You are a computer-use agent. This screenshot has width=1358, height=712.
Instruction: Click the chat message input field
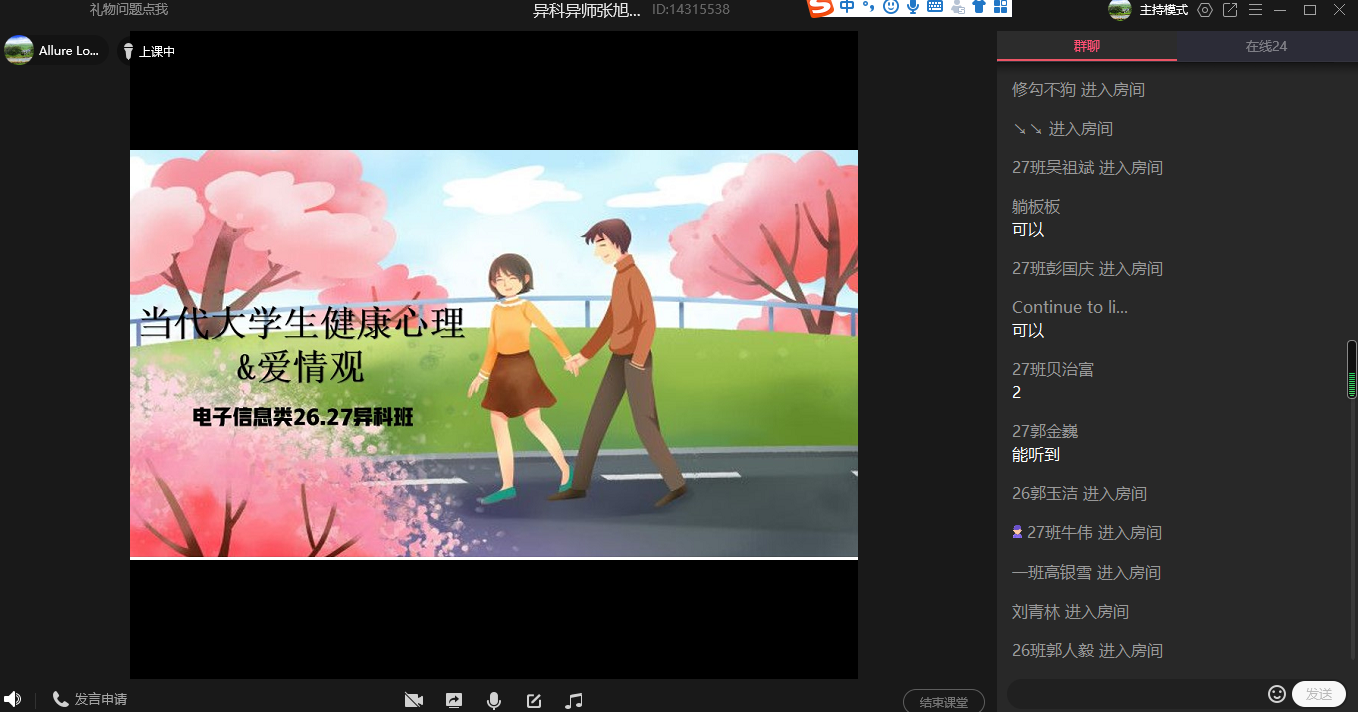coord(1135,694)
